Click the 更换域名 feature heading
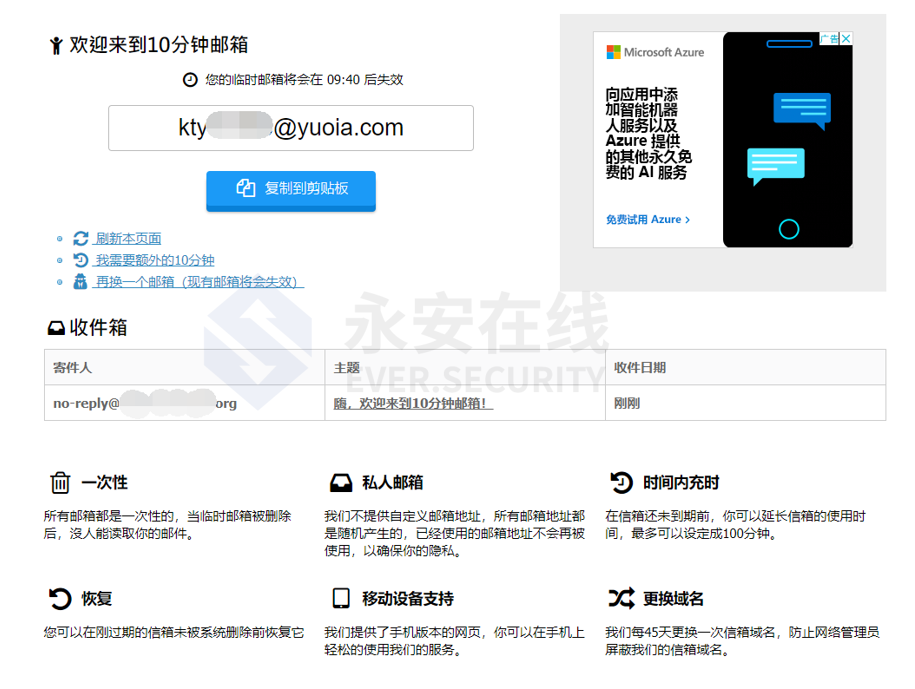Screen dimensions: 915x689 [x=673, y=599]
